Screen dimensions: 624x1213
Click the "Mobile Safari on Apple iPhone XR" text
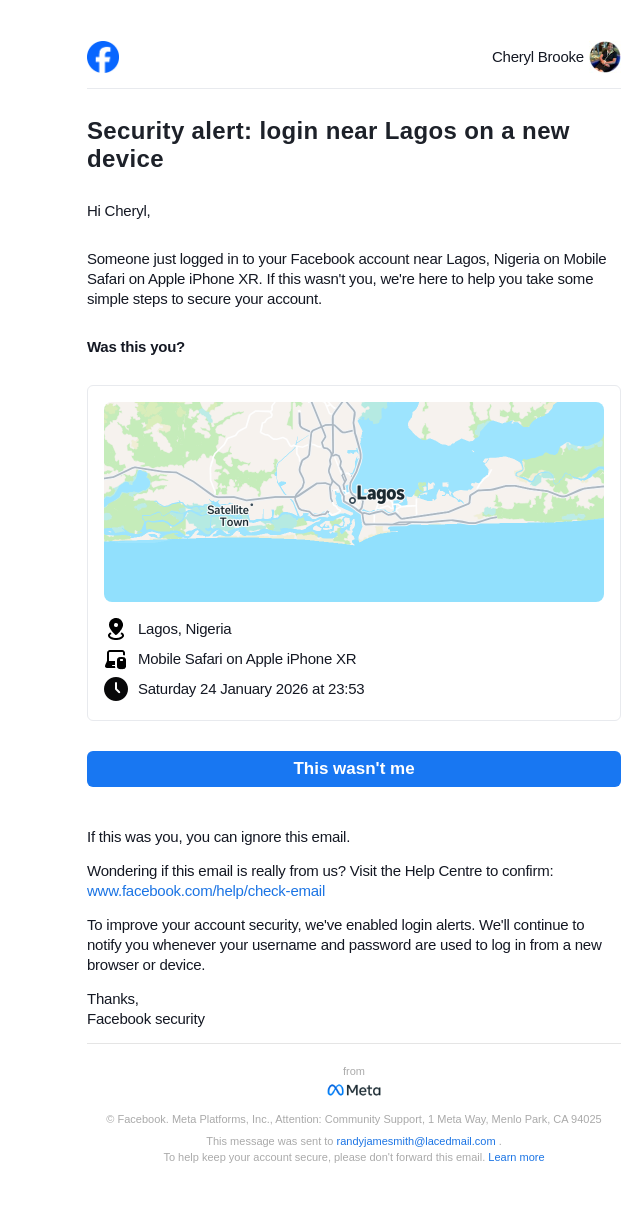[247, 659]
